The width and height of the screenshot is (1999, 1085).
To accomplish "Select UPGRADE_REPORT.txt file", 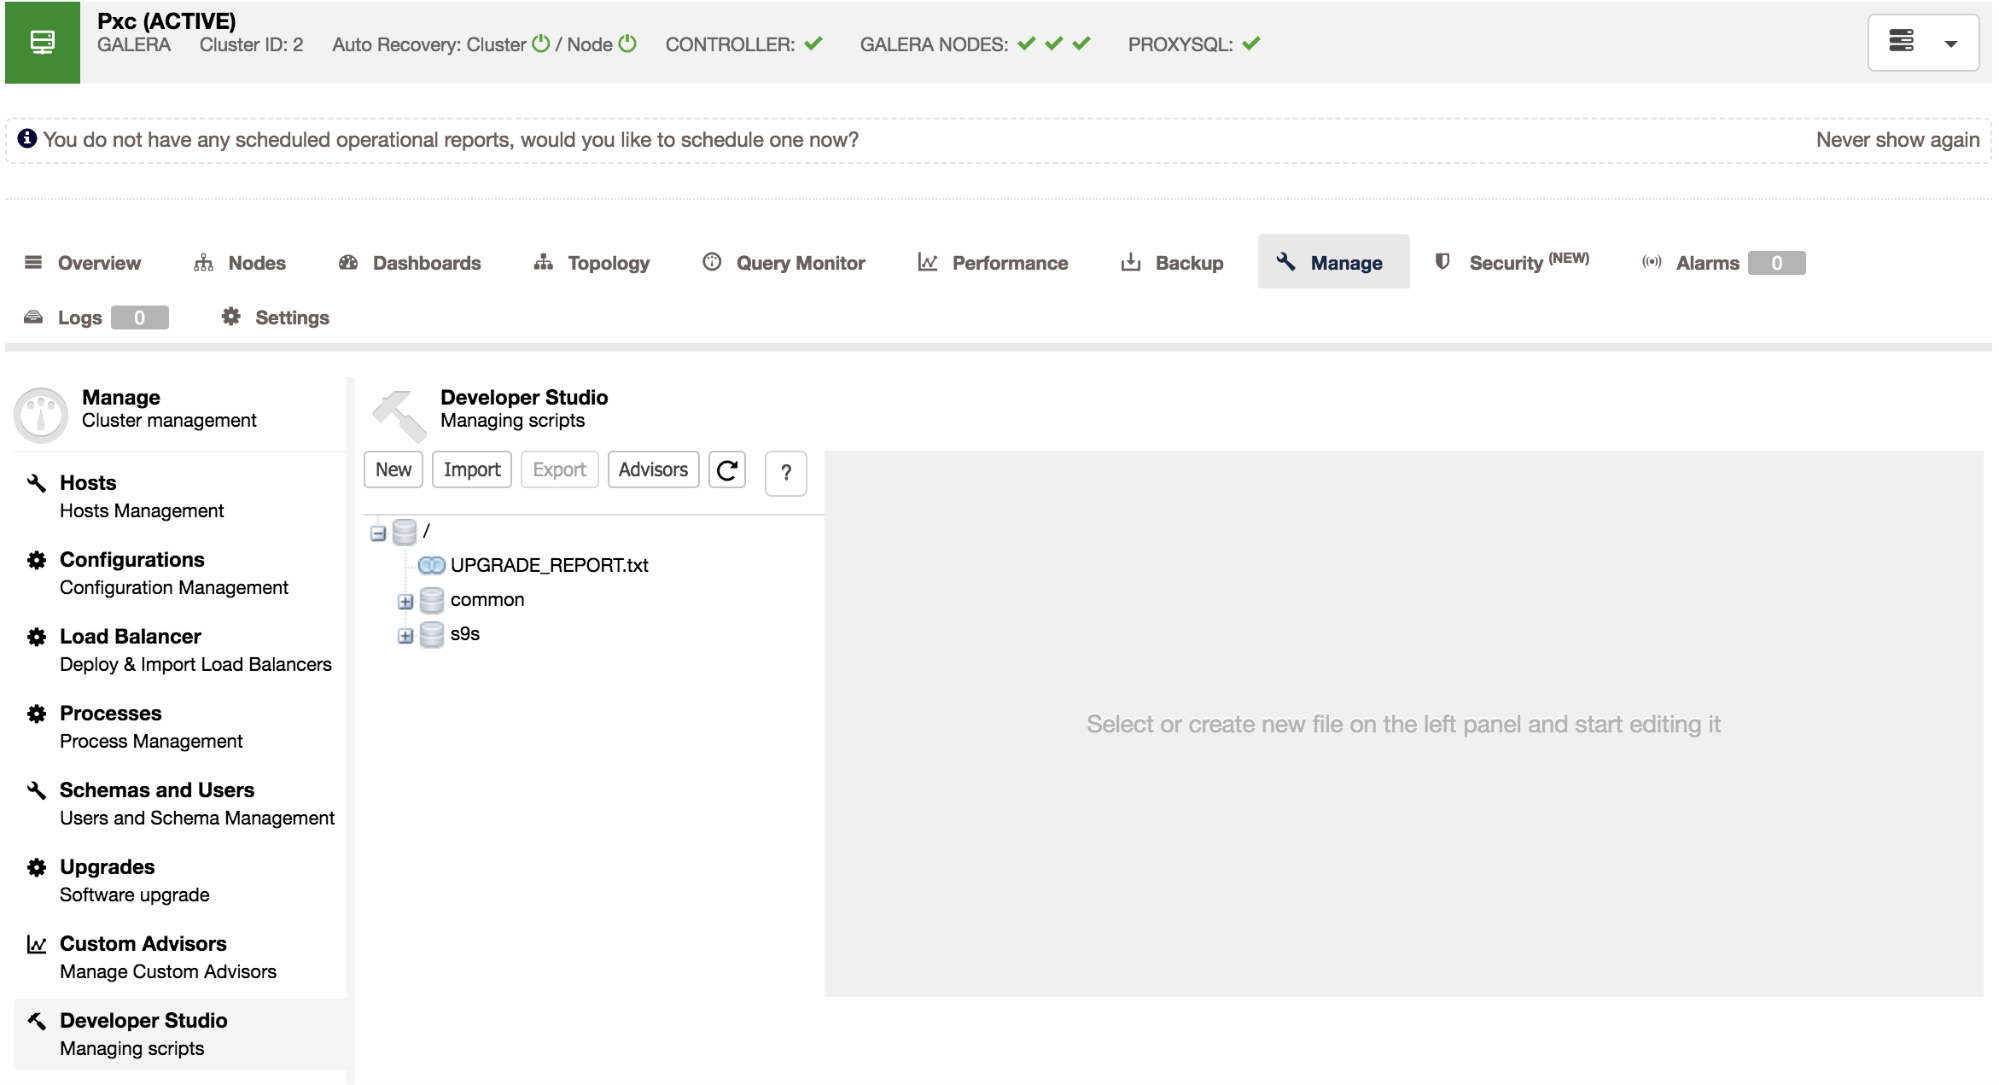I will [549, 565].
